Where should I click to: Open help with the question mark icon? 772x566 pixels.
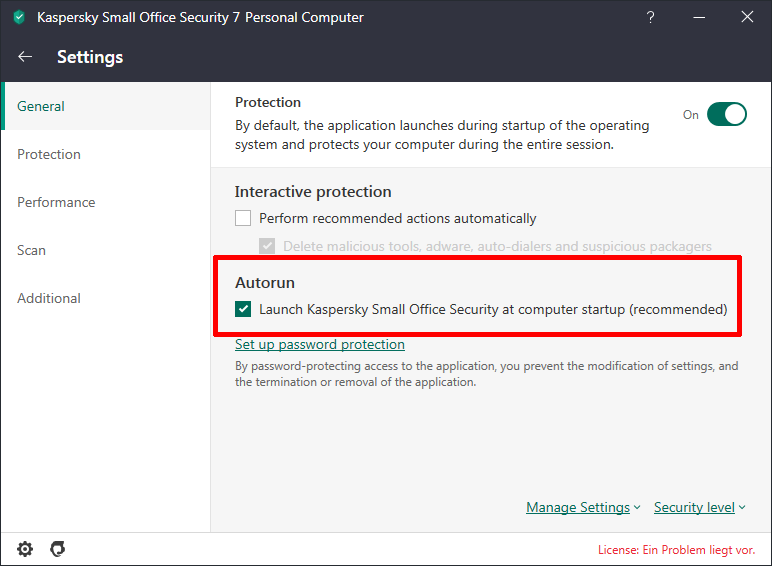coord(651,17)
